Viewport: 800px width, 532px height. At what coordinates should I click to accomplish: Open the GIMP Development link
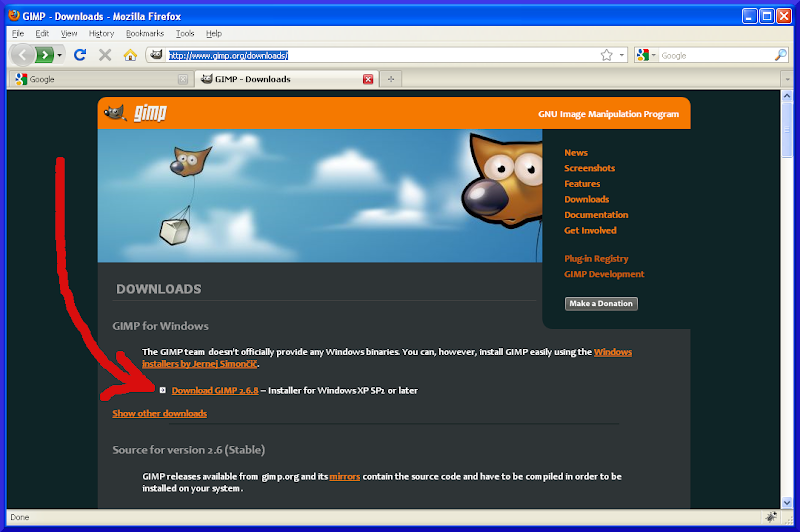(x=604, y=274)
